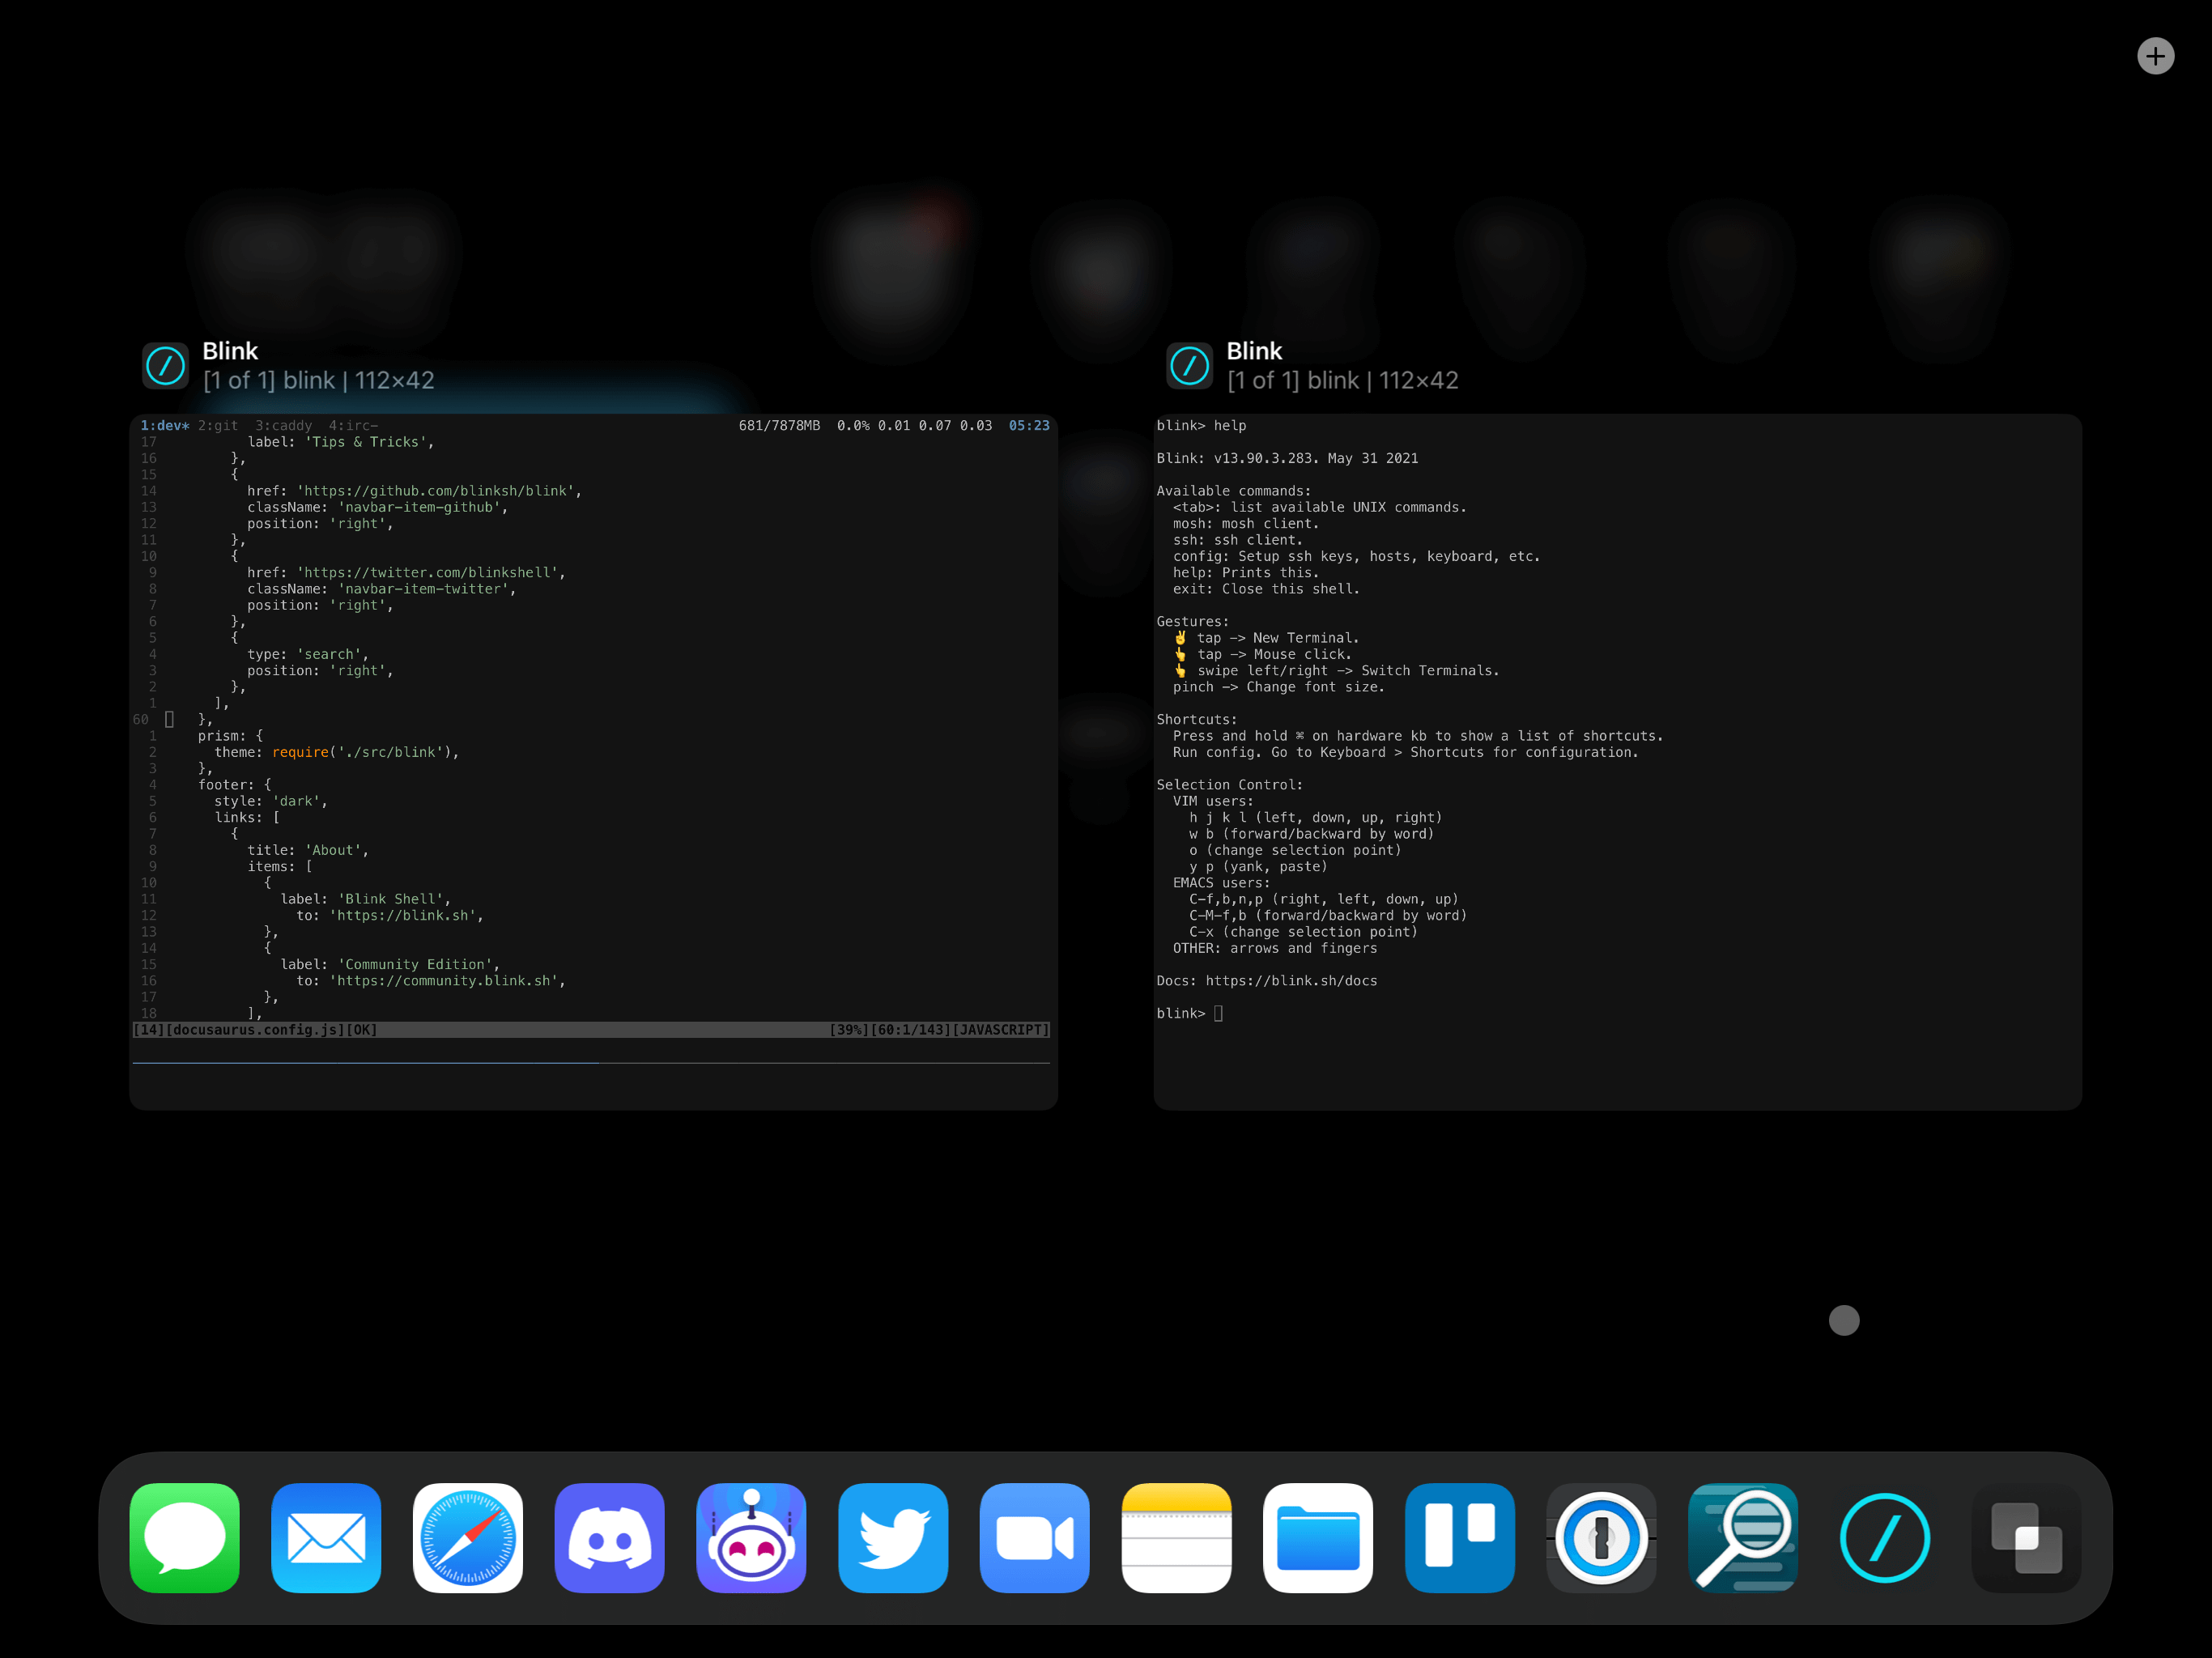Click the 'Blink: v13.90.3.283' version line

point(1287,458)
